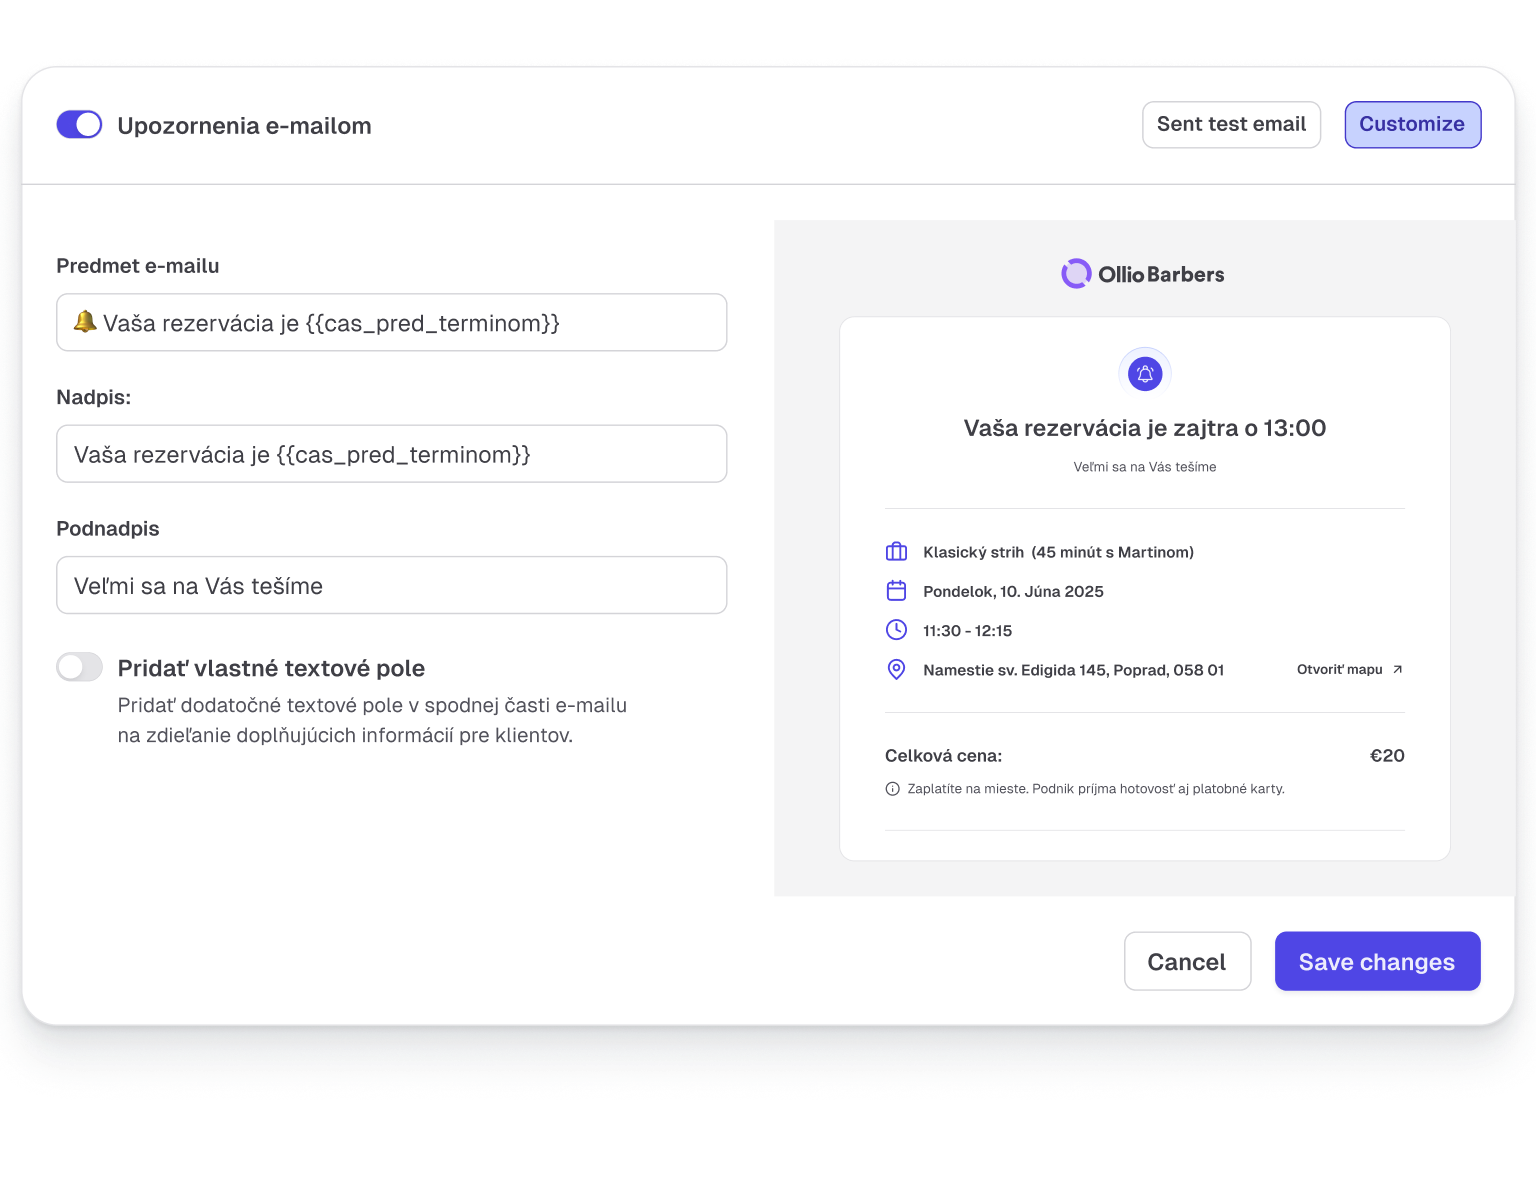1536x1200 pixels.
Task: Disable the Upozornenia e-mailom toggle
Action: tap(79, 124)
